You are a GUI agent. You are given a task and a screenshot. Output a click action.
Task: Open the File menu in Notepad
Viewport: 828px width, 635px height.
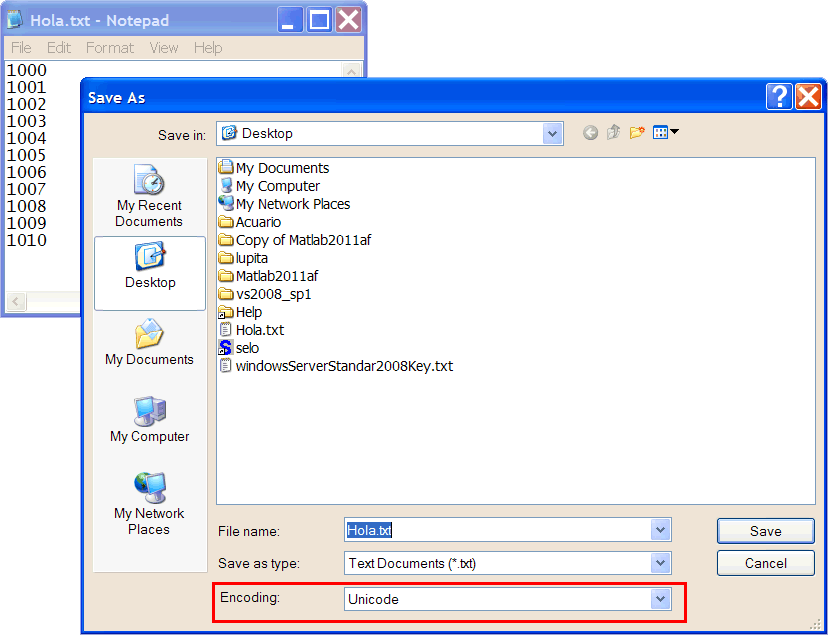[x=21, y=48]
